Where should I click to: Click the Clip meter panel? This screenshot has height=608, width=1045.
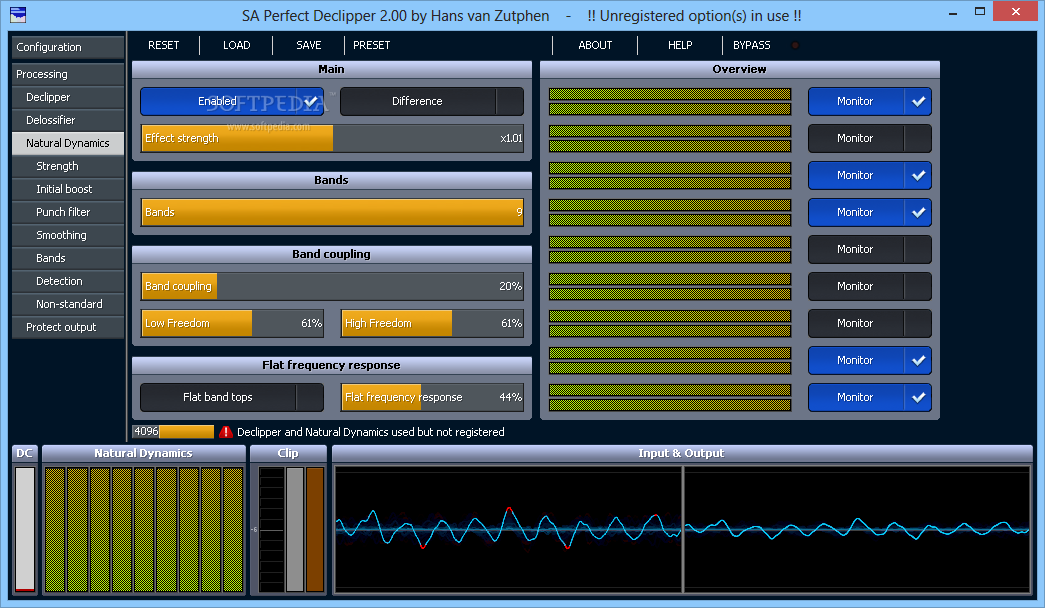pyautogui.click(x=288, y=520)
